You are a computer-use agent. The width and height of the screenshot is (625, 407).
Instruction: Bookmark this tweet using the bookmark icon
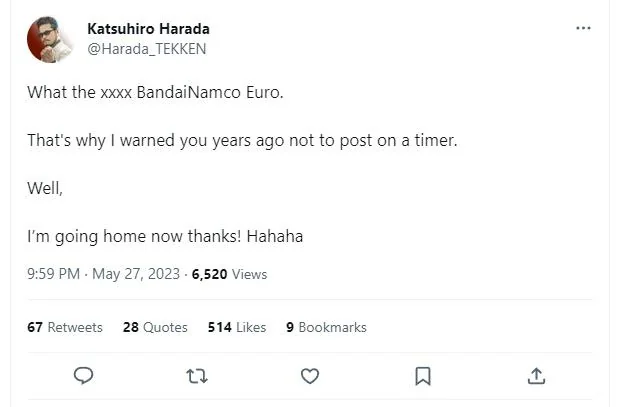(x=423, y=375)
